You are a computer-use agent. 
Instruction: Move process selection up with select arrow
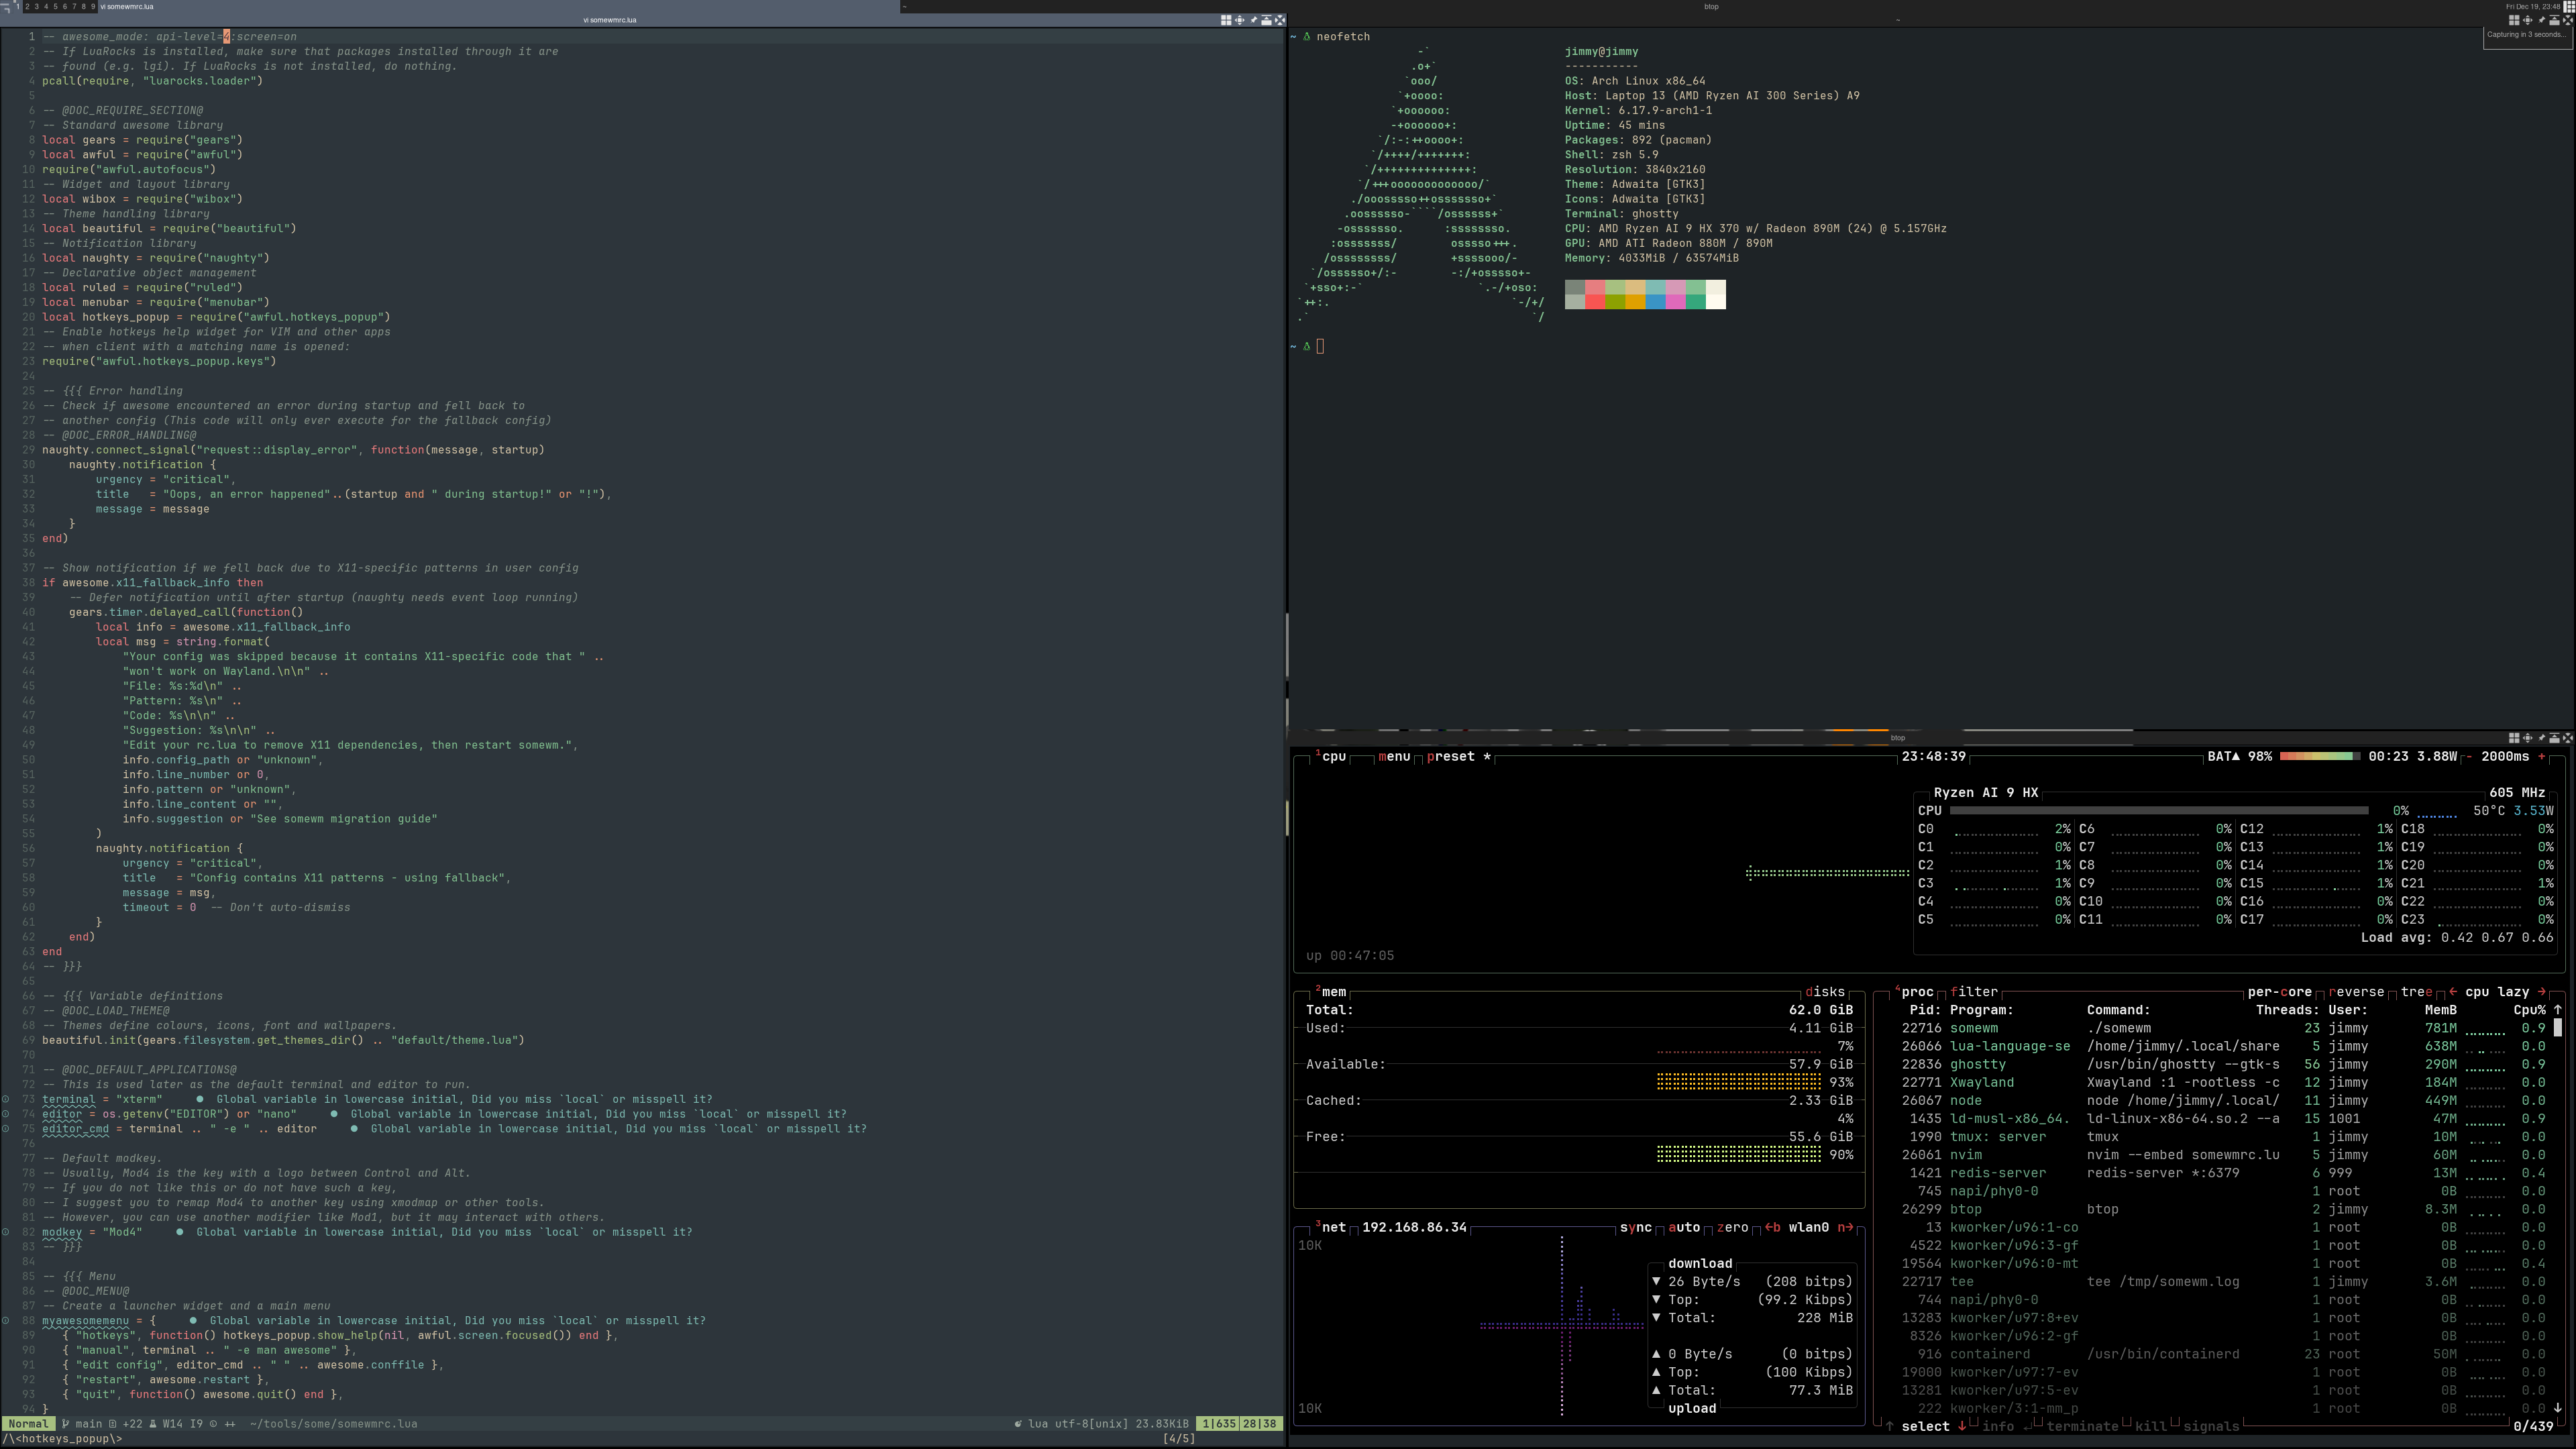coord(1890,1427)
